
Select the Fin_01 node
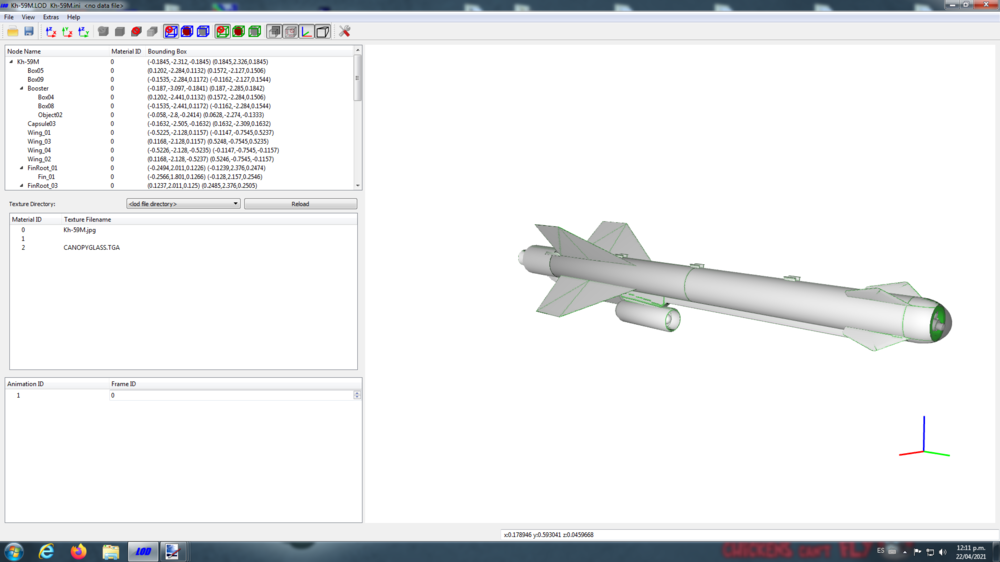tap(46, 177)
